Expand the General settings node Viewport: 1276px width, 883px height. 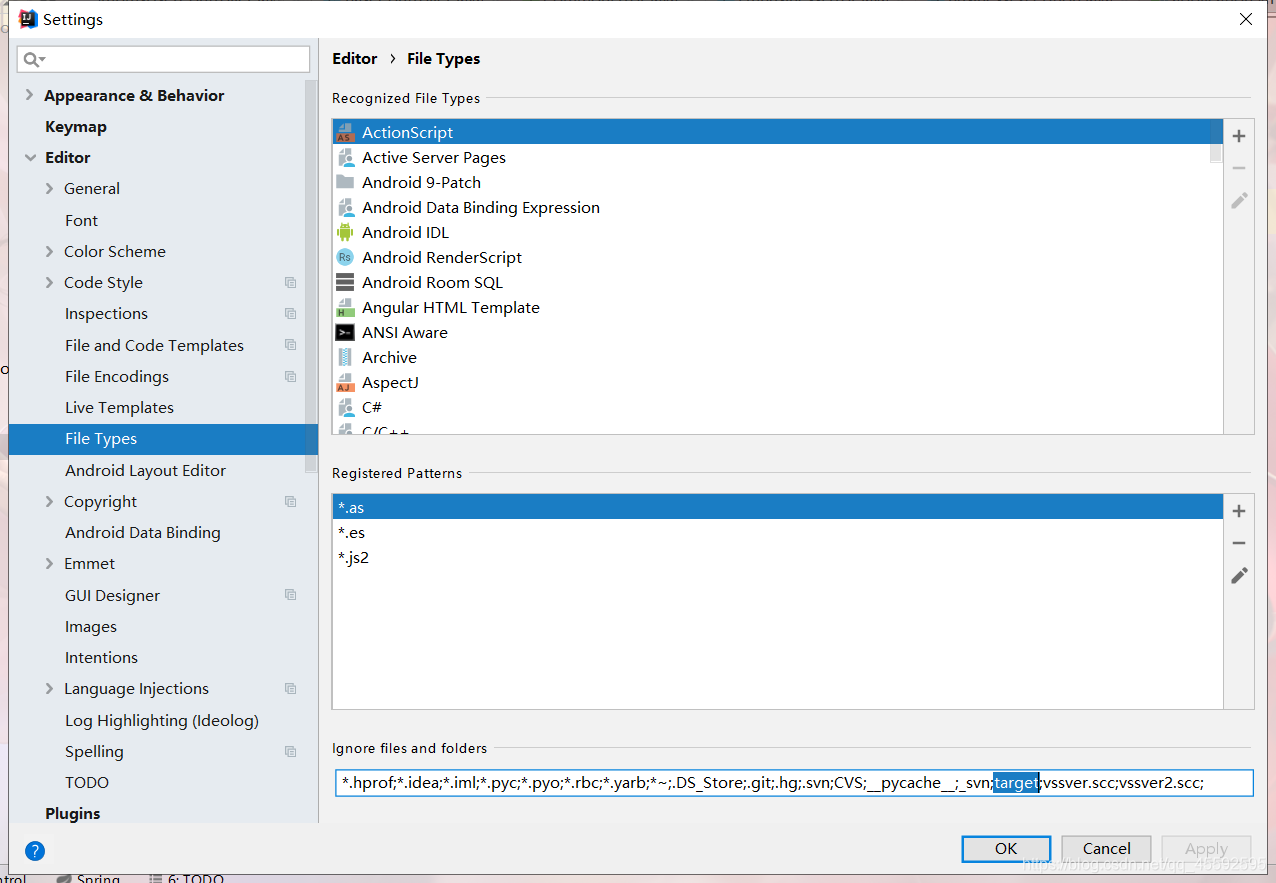click(x=49, y=189)
